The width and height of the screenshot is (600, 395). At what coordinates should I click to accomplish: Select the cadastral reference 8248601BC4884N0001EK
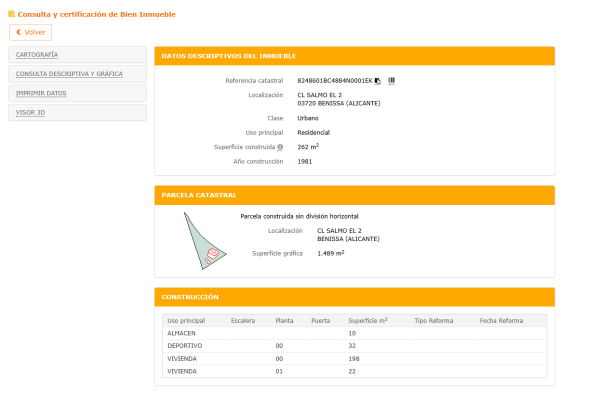click(x=335, y=81)
